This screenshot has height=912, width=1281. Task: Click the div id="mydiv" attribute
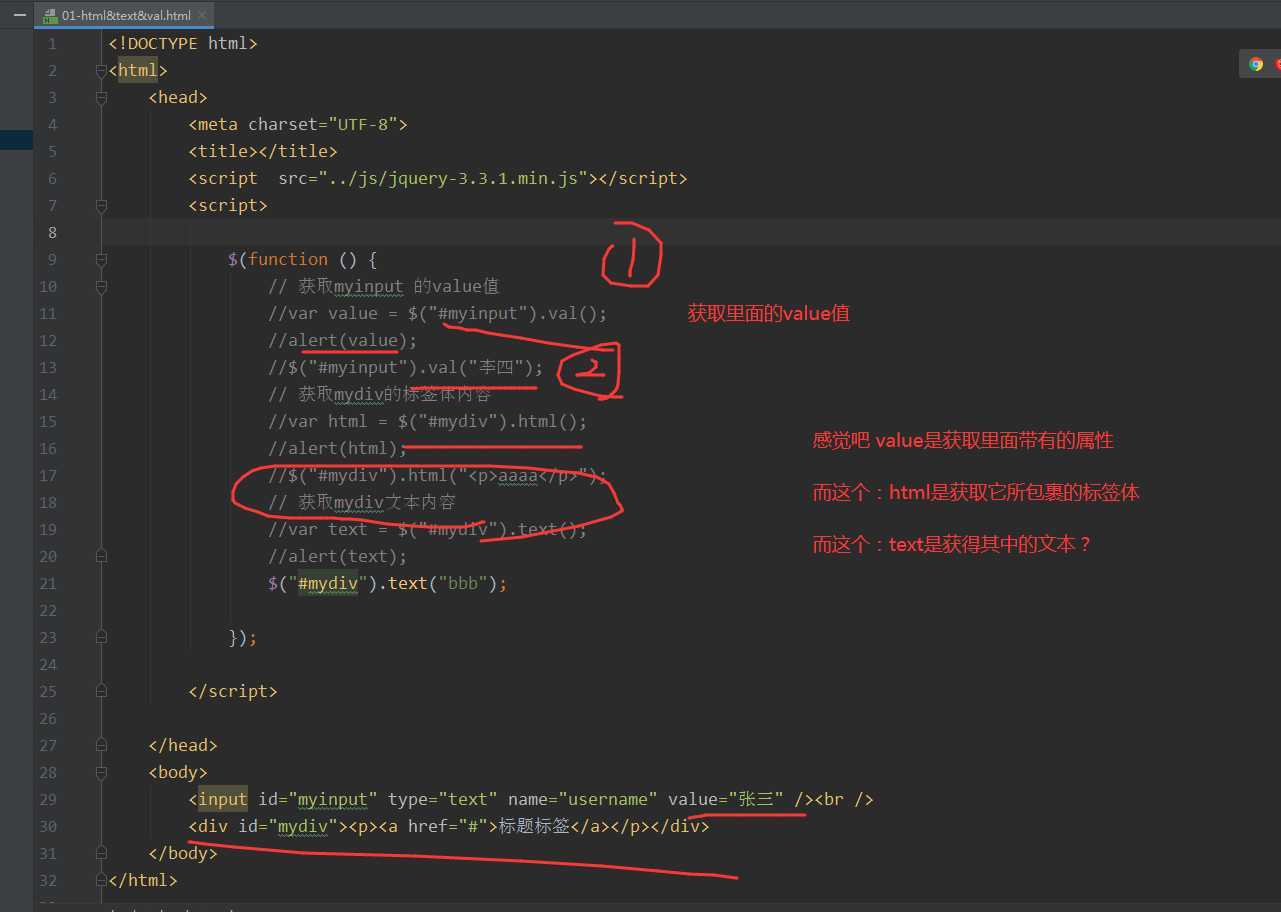pyautogui.click(x=288, y=827)
